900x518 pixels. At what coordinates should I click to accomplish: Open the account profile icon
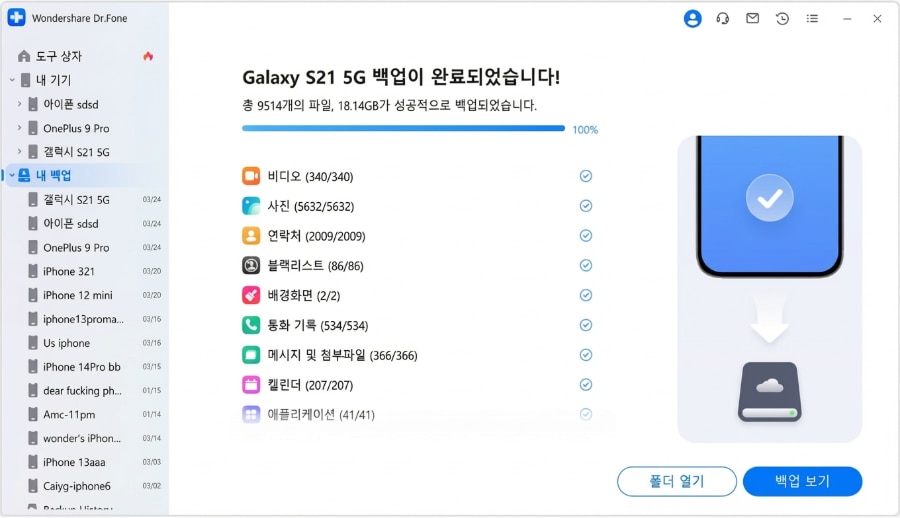[692, 19]
